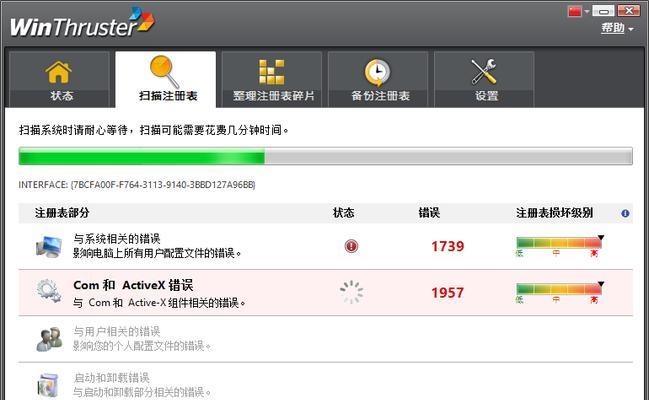Click the blue info icon beside 注册表损坏级别
Image resolution: width=649 pixels, height=400 pixels.
[625, 213]
